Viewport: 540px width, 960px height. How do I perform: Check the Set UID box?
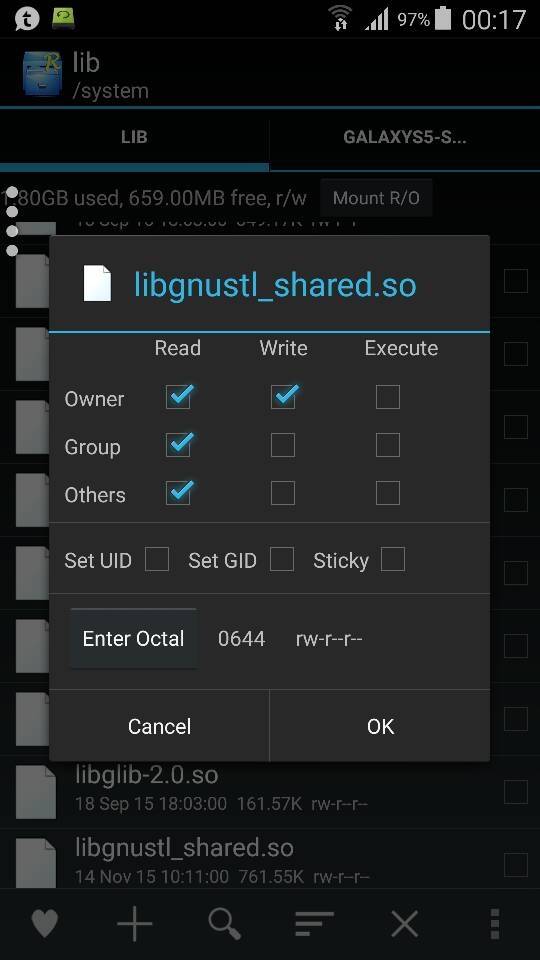coord(157,559)
